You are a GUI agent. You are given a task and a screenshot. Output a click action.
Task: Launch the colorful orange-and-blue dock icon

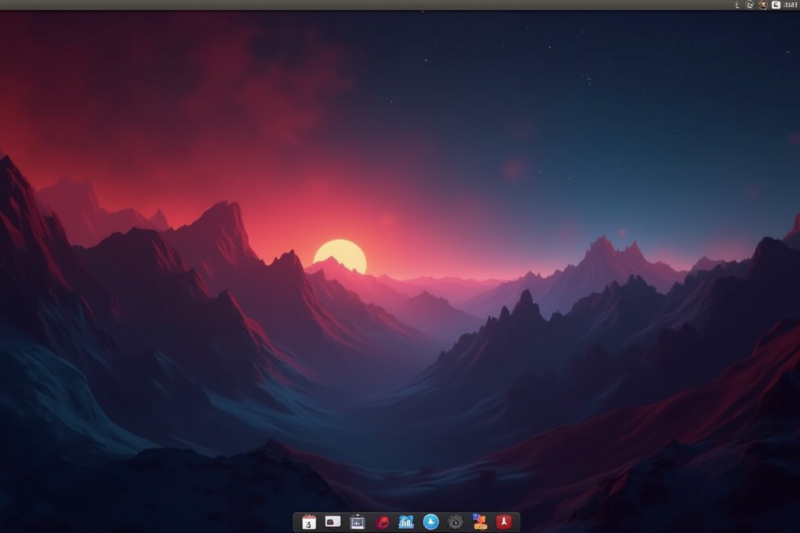[x=480, y=522]
